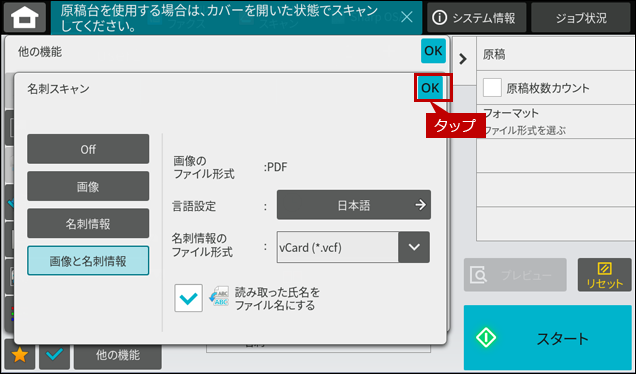Select the 画像と名刺情報 option
The width and height of the screenshot is (636, 374).
pos(88,261)
